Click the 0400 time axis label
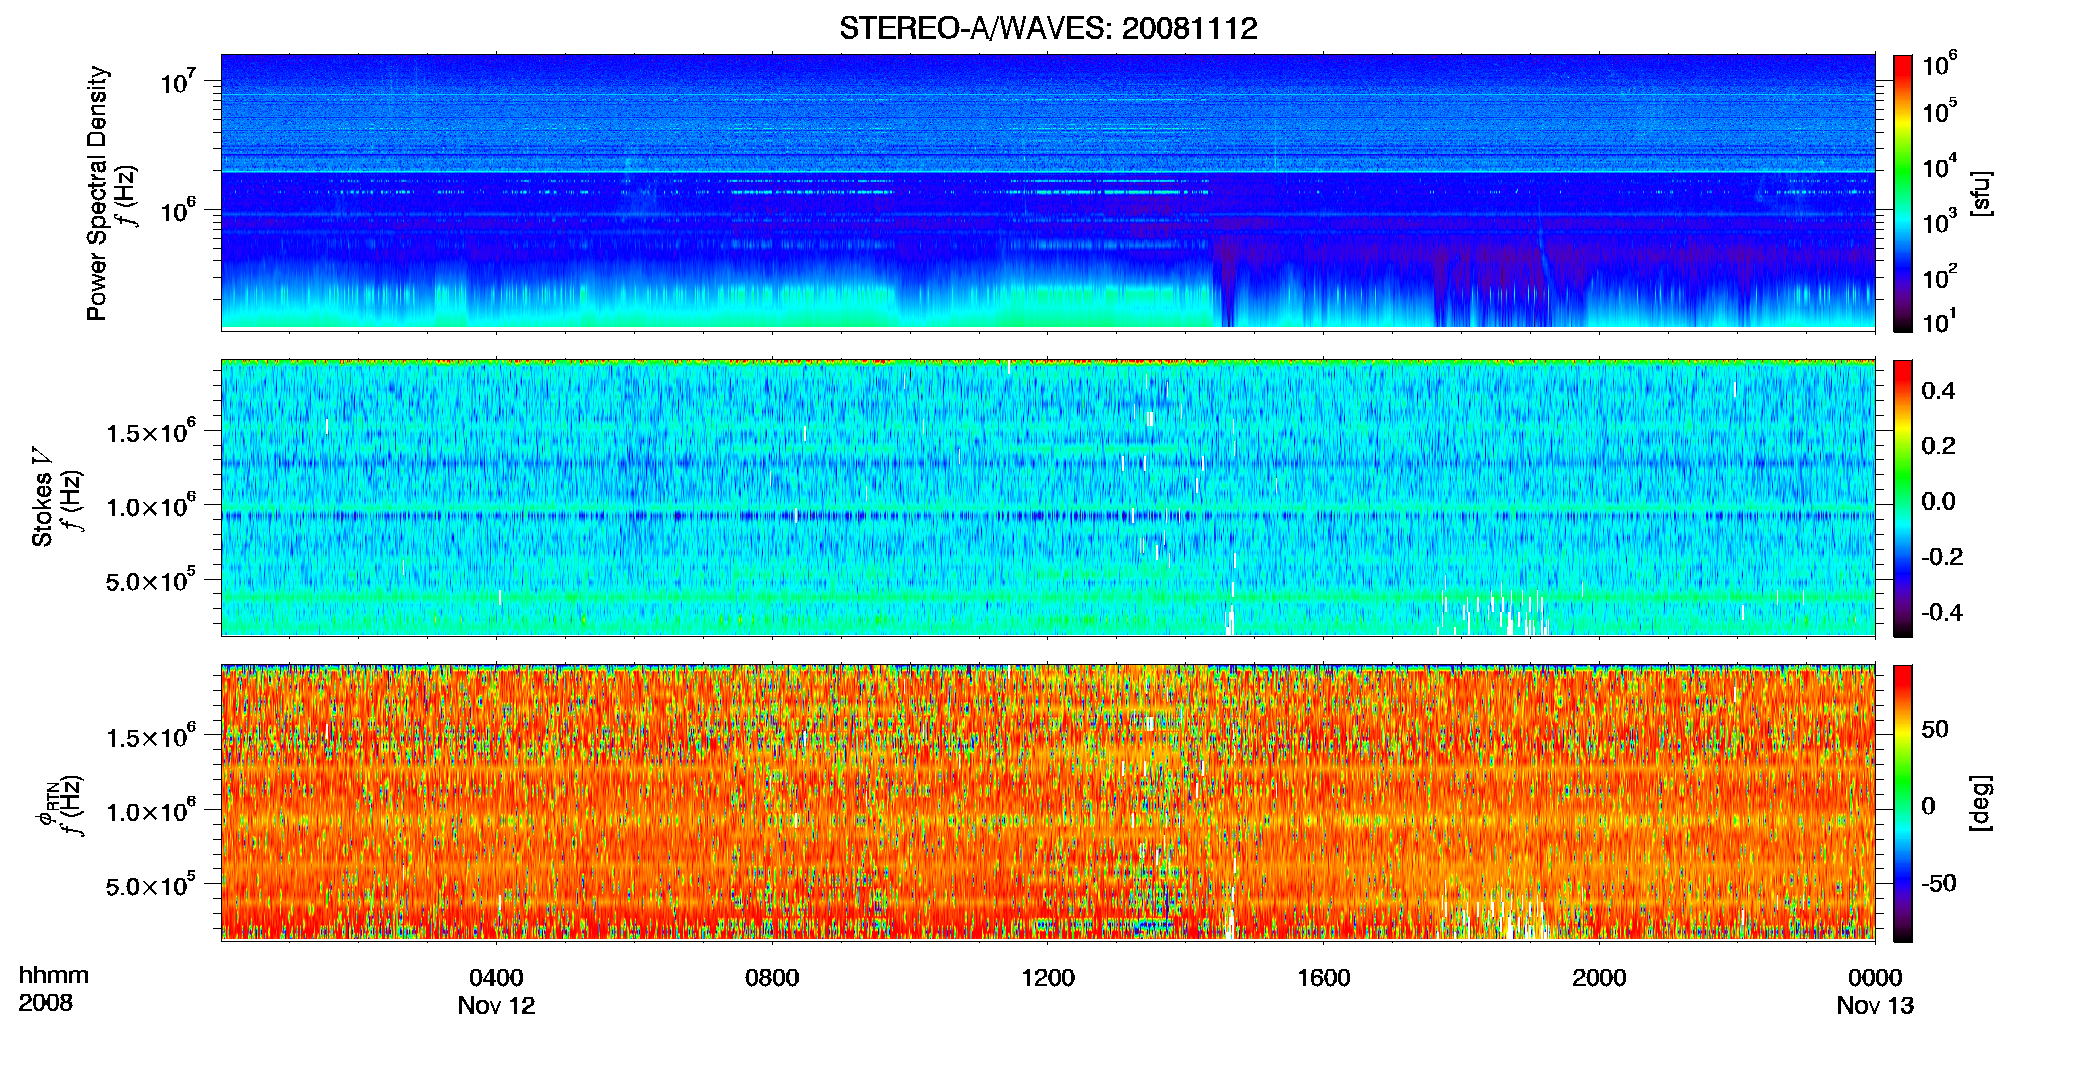This screenshot has height=1080, width=2096. click(x=496, y=978)
